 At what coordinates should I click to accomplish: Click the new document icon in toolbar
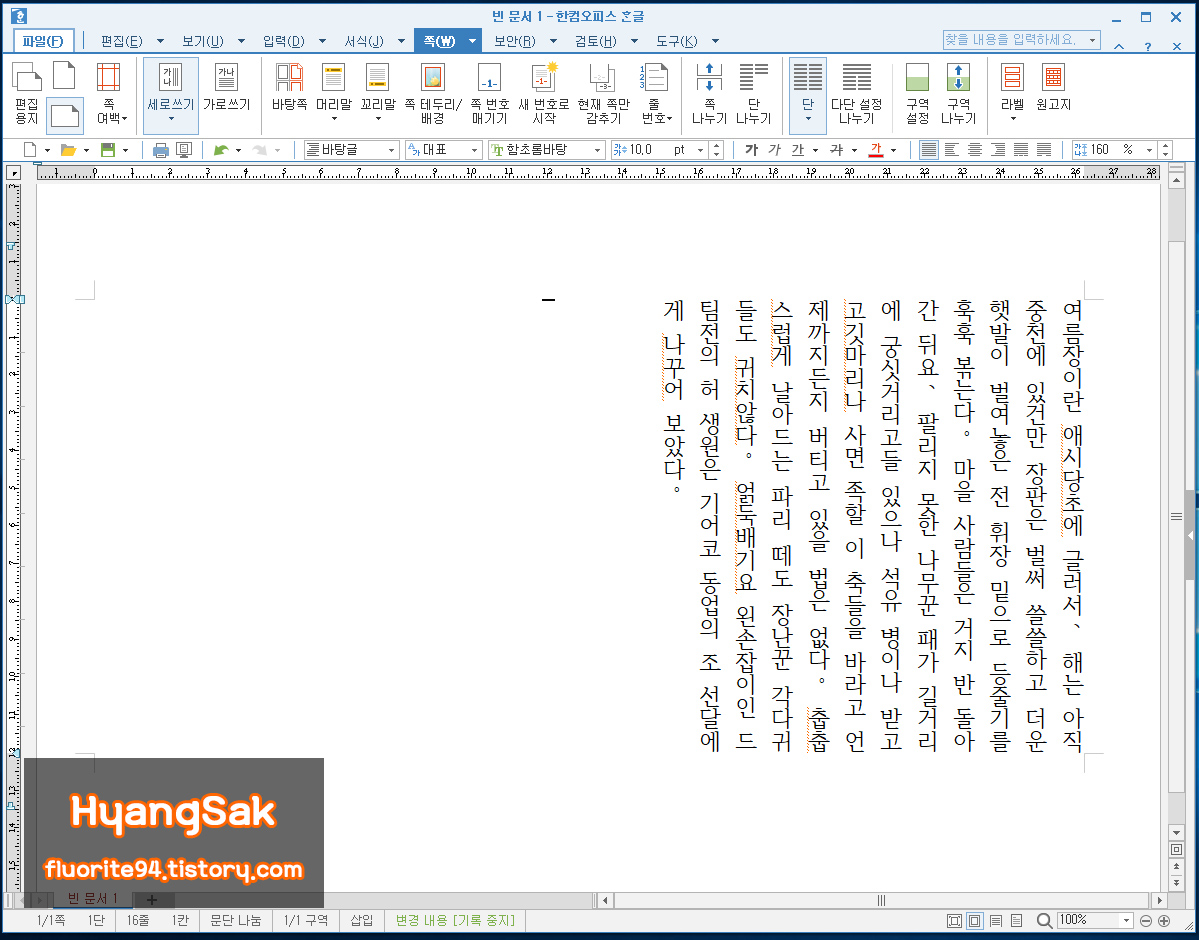point(31,150)
